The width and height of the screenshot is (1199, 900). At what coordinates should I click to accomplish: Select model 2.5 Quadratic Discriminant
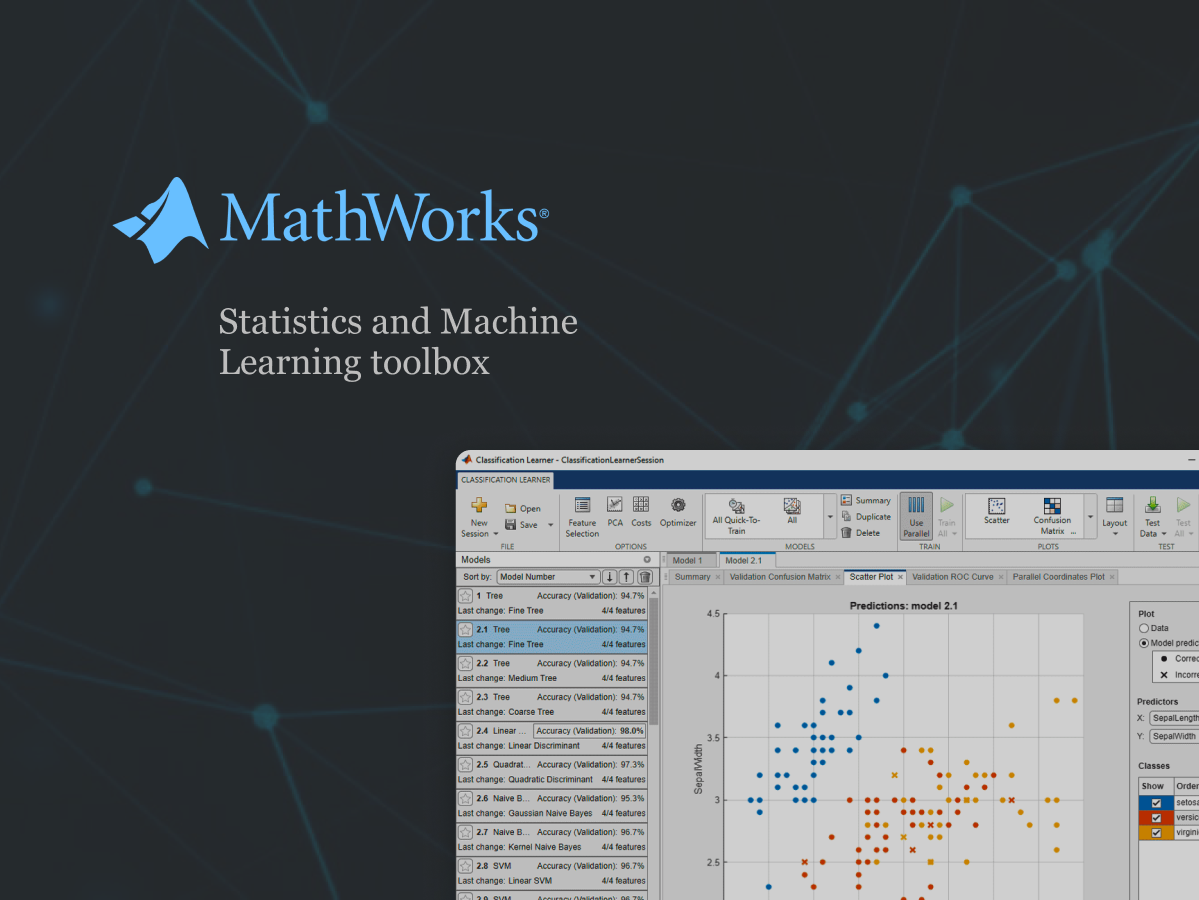[x=552, y=772]
